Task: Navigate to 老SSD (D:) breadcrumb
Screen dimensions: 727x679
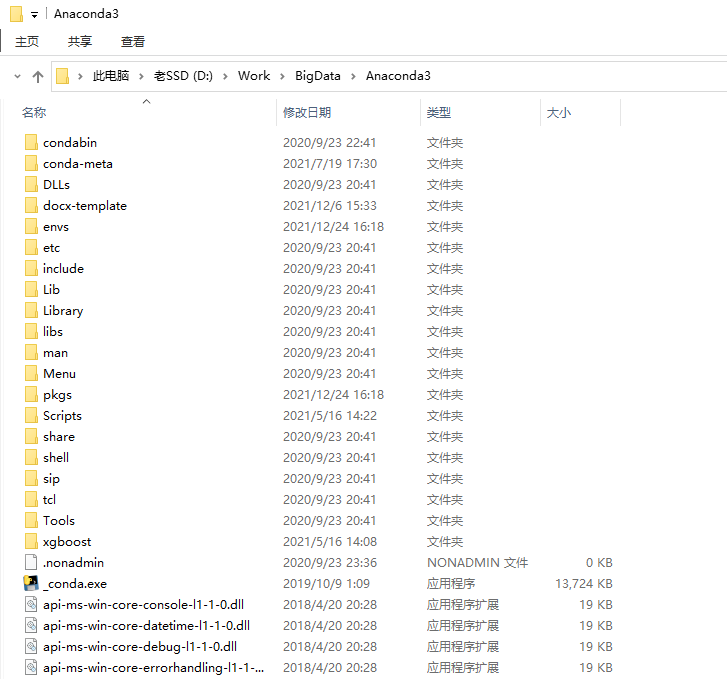Action: click(184, 76)
